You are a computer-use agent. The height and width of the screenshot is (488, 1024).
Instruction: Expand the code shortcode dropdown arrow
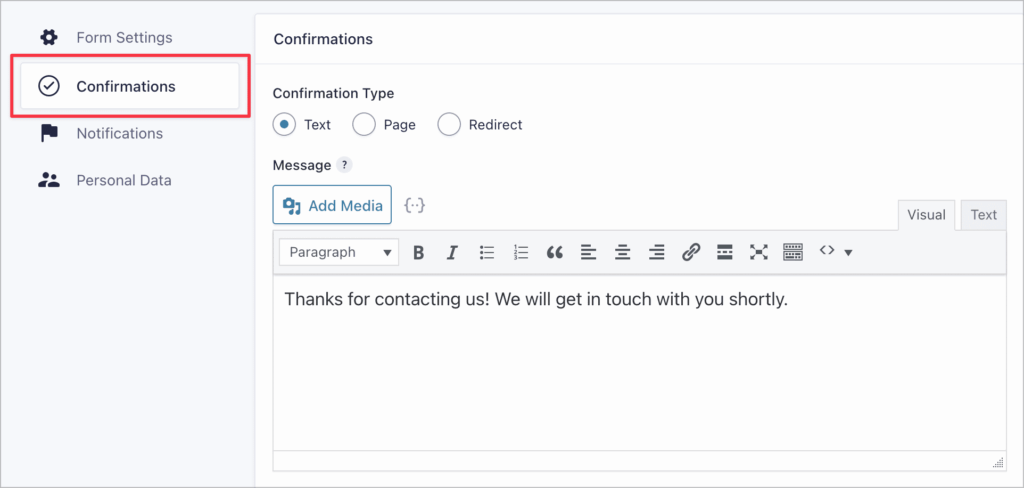pyautogui.click(x=848, y=253)
